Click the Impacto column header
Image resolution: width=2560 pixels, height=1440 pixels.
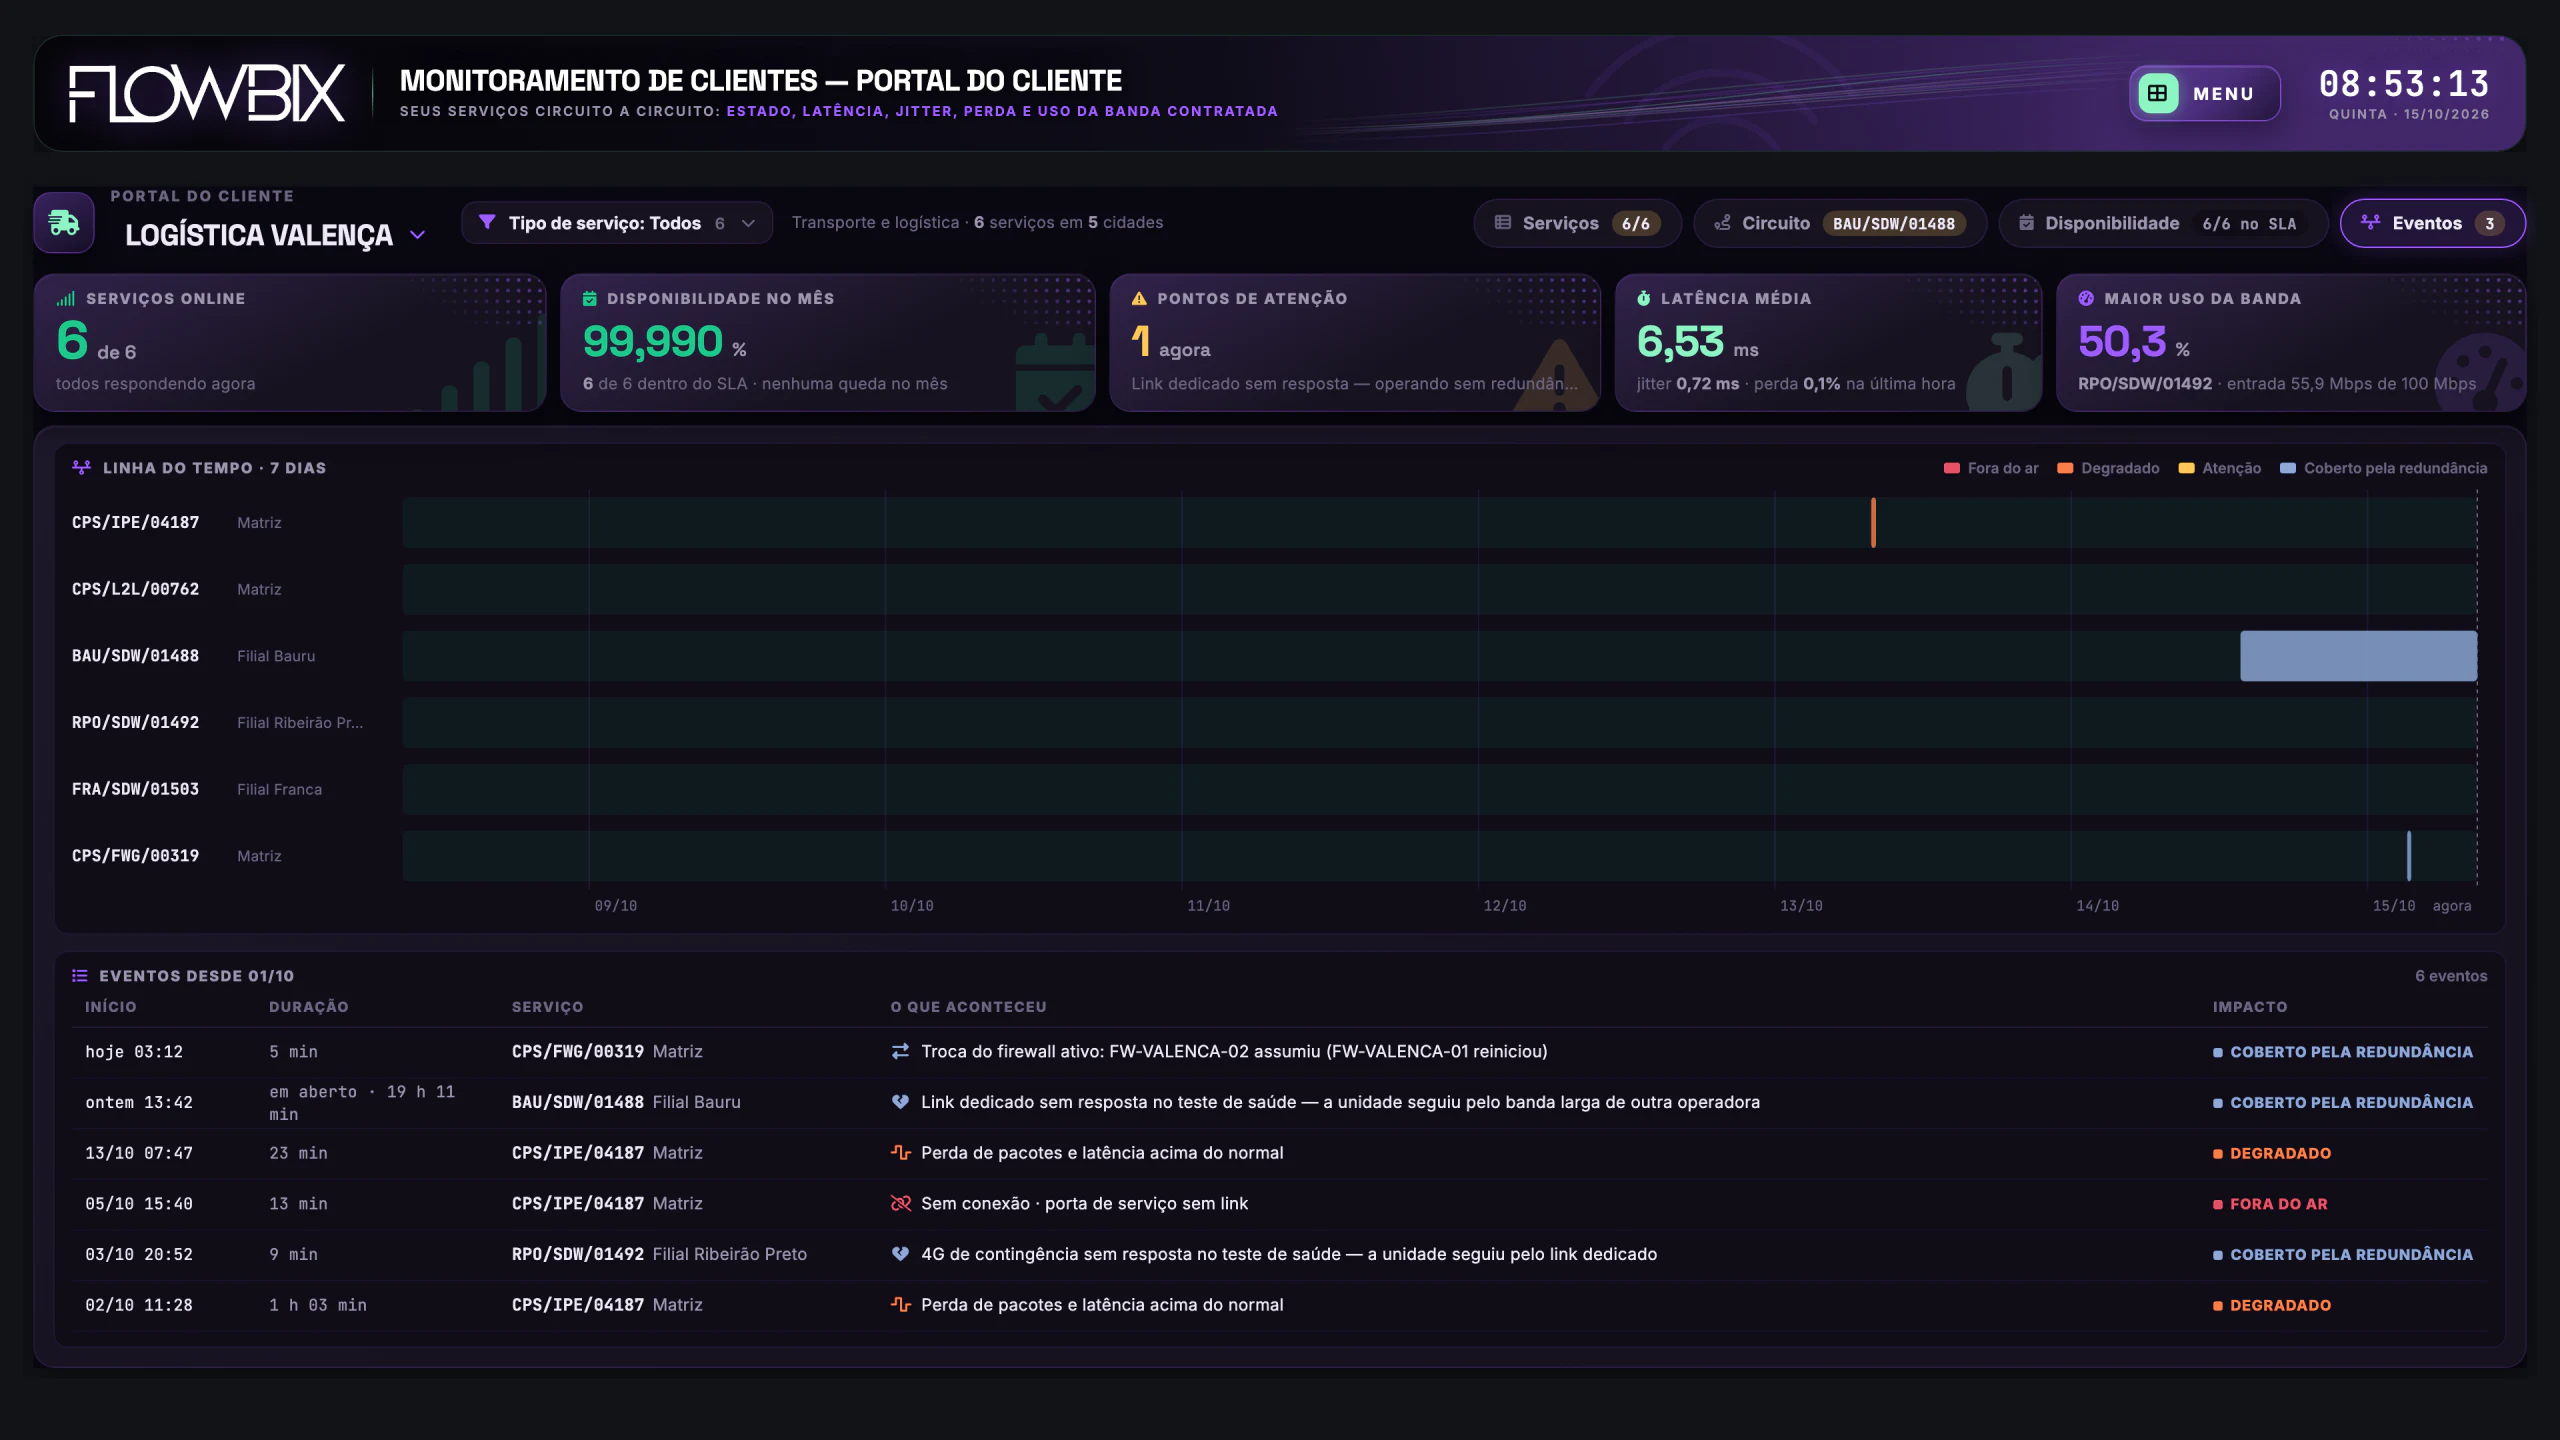2249,1007
